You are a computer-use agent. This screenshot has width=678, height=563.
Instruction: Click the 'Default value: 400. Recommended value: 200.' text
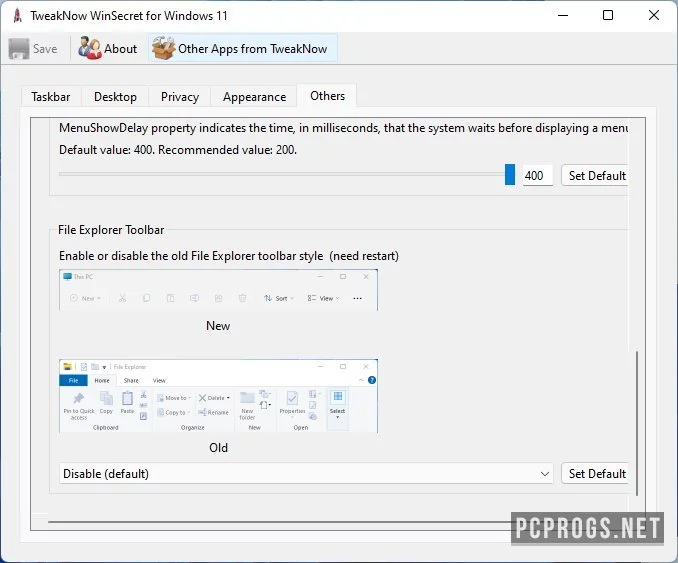coord(178,150)
